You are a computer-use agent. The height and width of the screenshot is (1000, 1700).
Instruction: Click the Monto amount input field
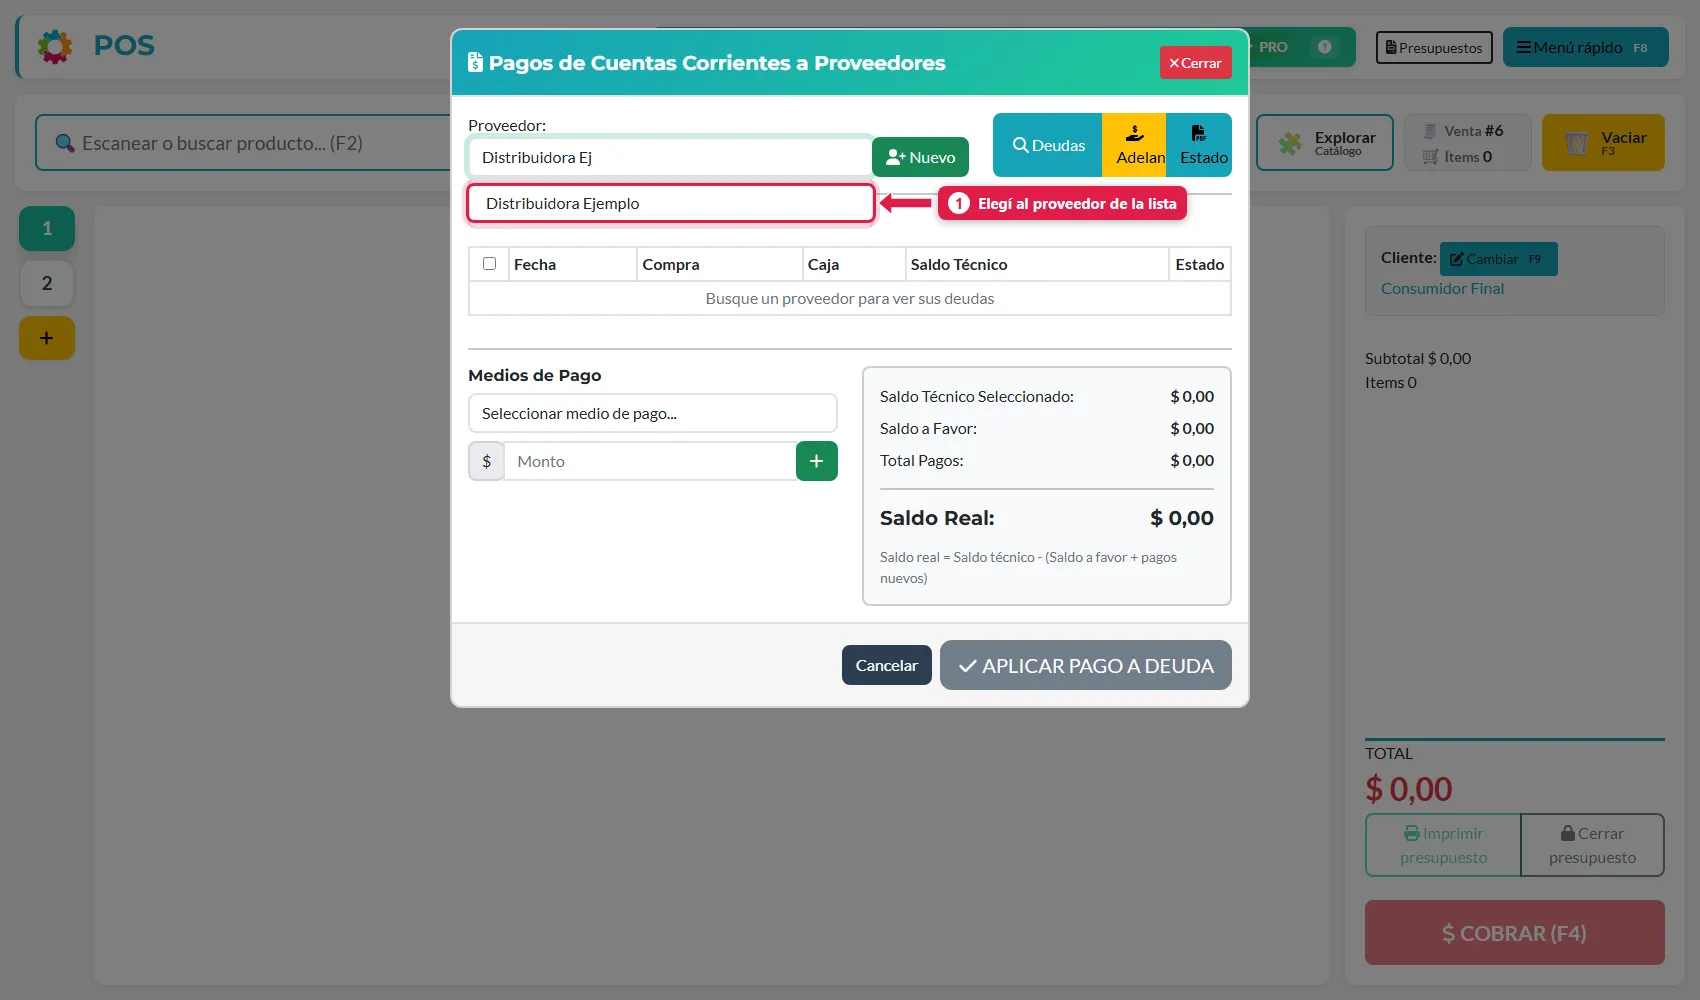pos(650,461)
